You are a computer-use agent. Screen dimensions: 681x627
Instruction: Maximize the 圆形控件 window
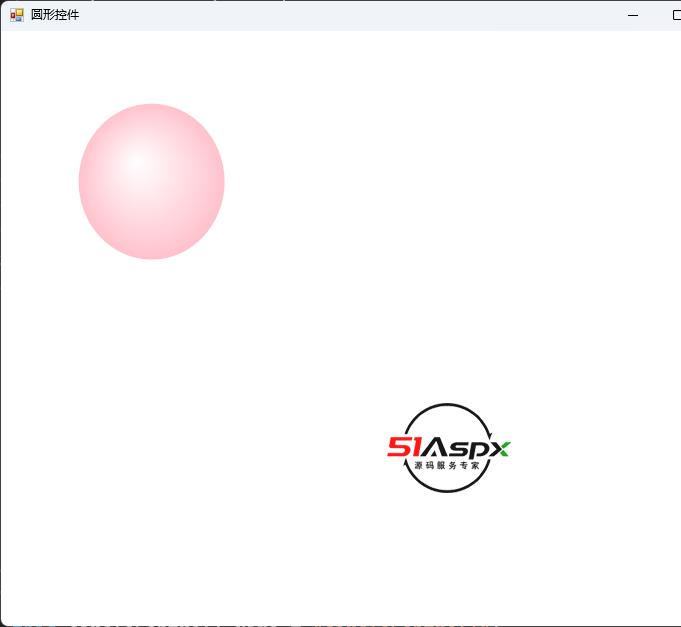pos(676,15)
